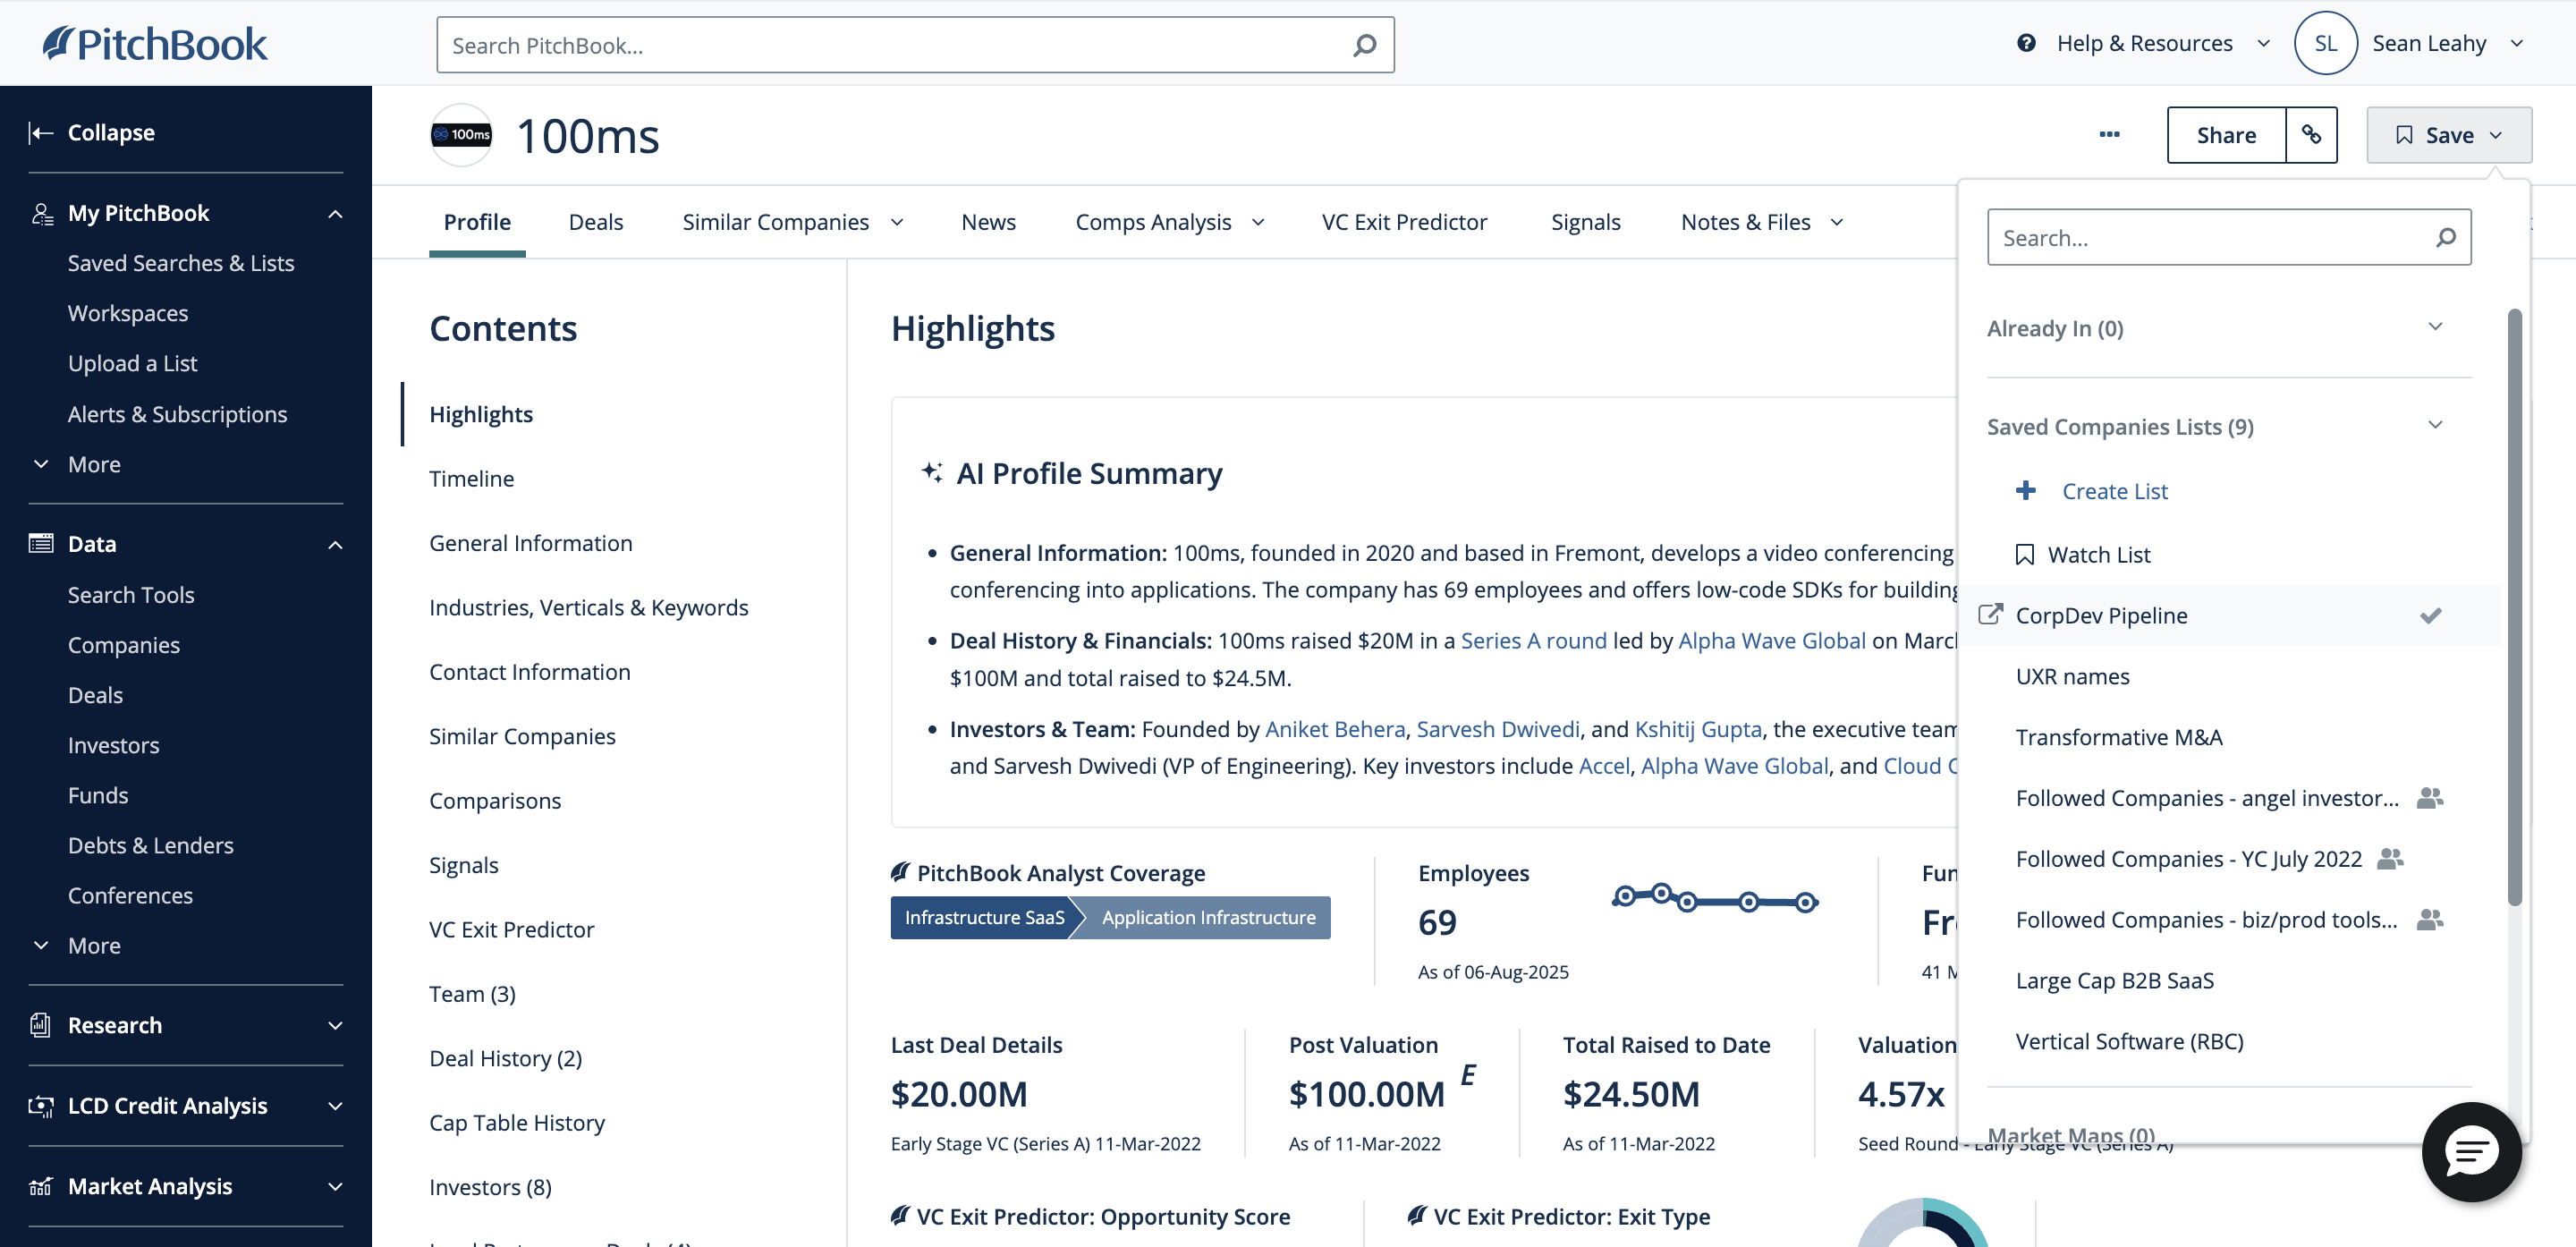The height and width of the screenshot is (1247, 2576).
Task: Click the Search PitchBook input field
Action: pos(900,44)
